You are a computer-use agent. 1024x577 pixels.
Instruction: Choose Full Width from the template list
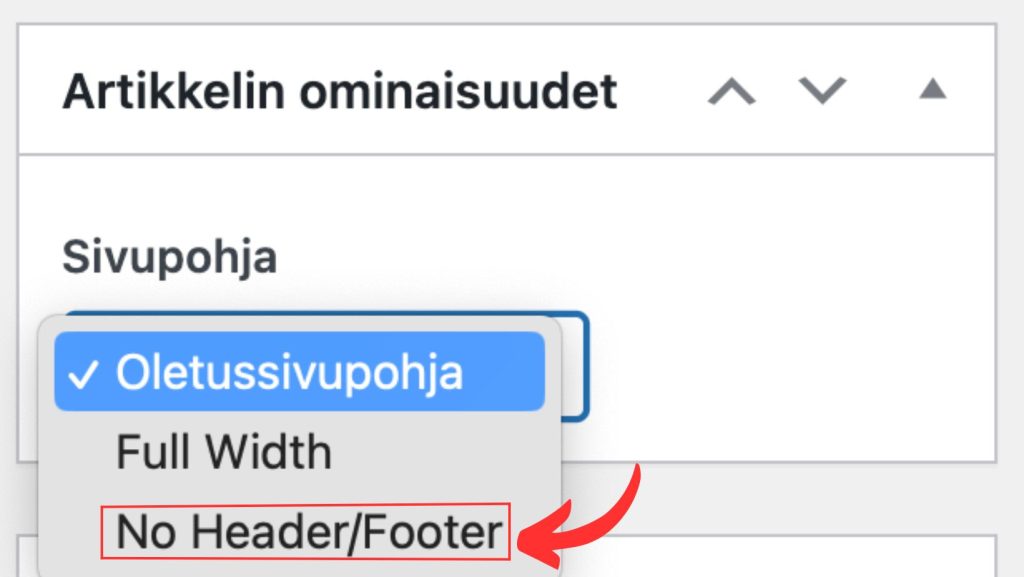[x=224, y=452]
